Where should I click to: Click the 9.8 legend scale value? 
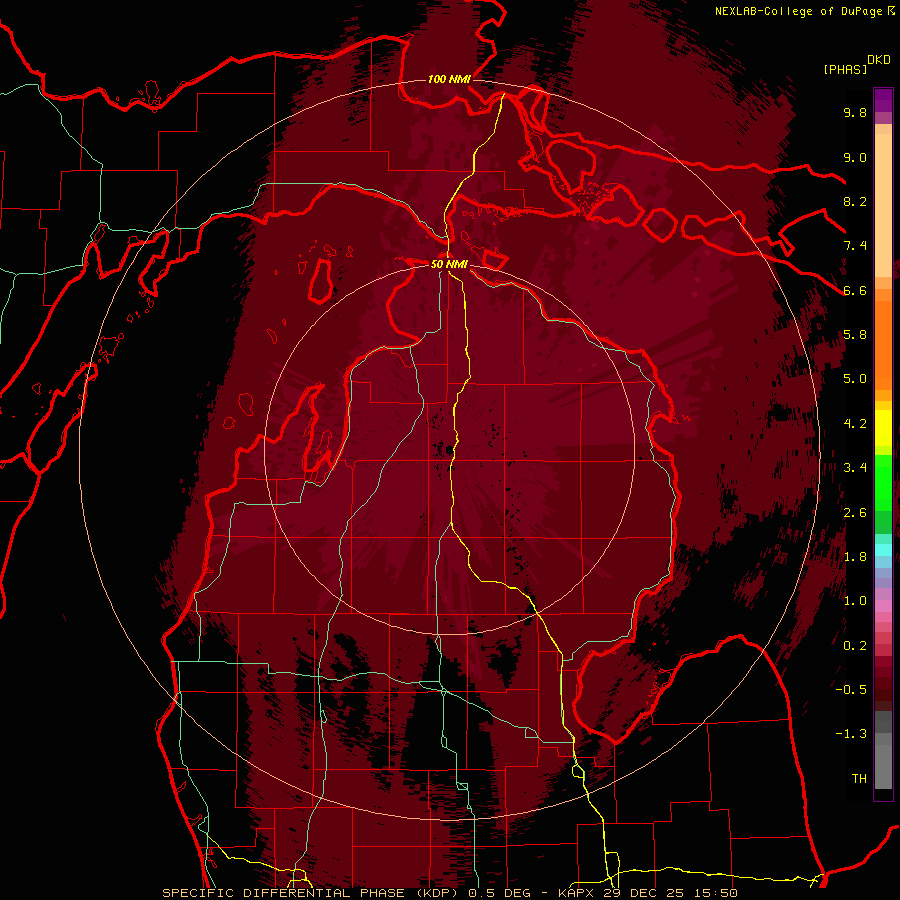[x=855, y=112]
